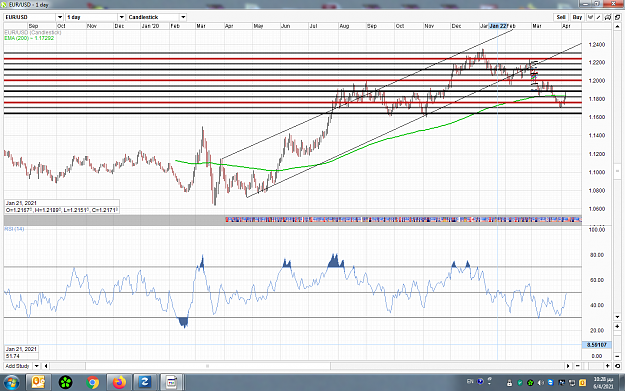Click the EMA (200) indicator label
625x391 pixels.
point(29,38)
